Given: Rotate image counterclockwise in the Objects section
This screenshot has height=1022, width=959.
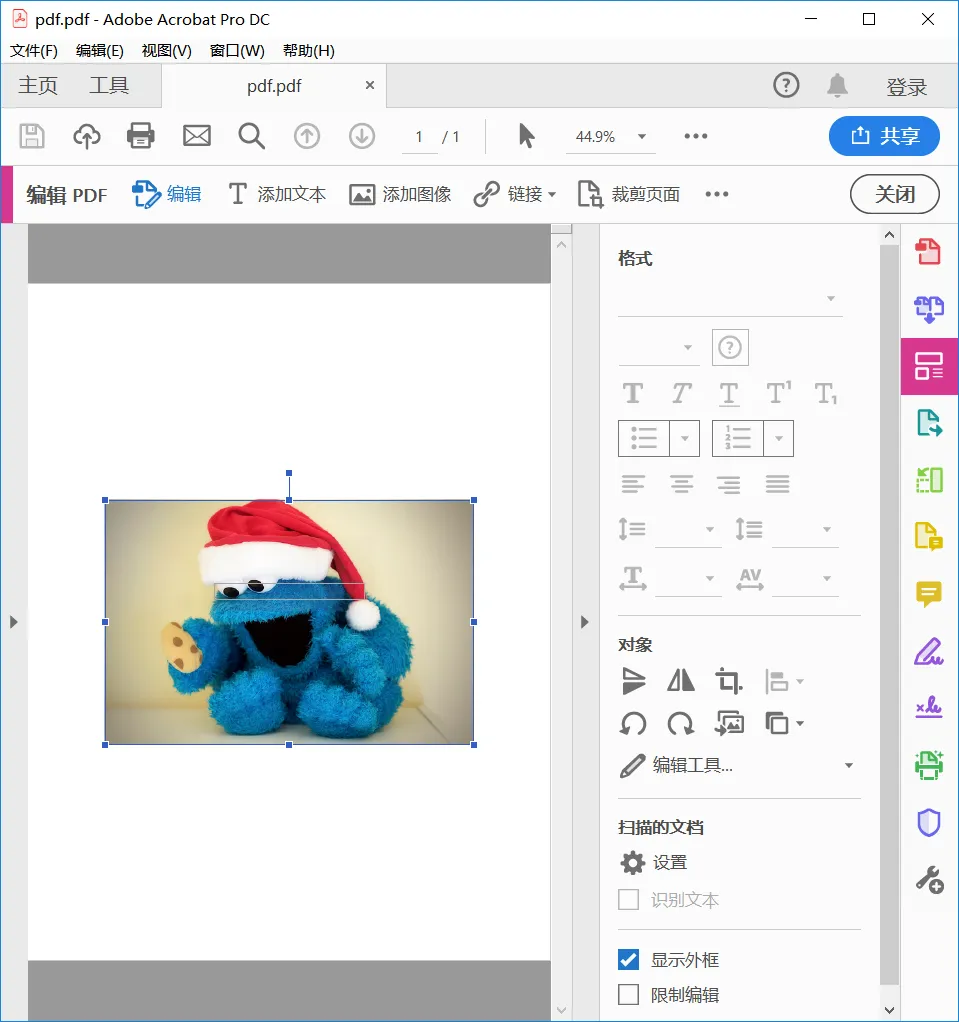Looking at the screenshot, I should [x=633, y=723].
